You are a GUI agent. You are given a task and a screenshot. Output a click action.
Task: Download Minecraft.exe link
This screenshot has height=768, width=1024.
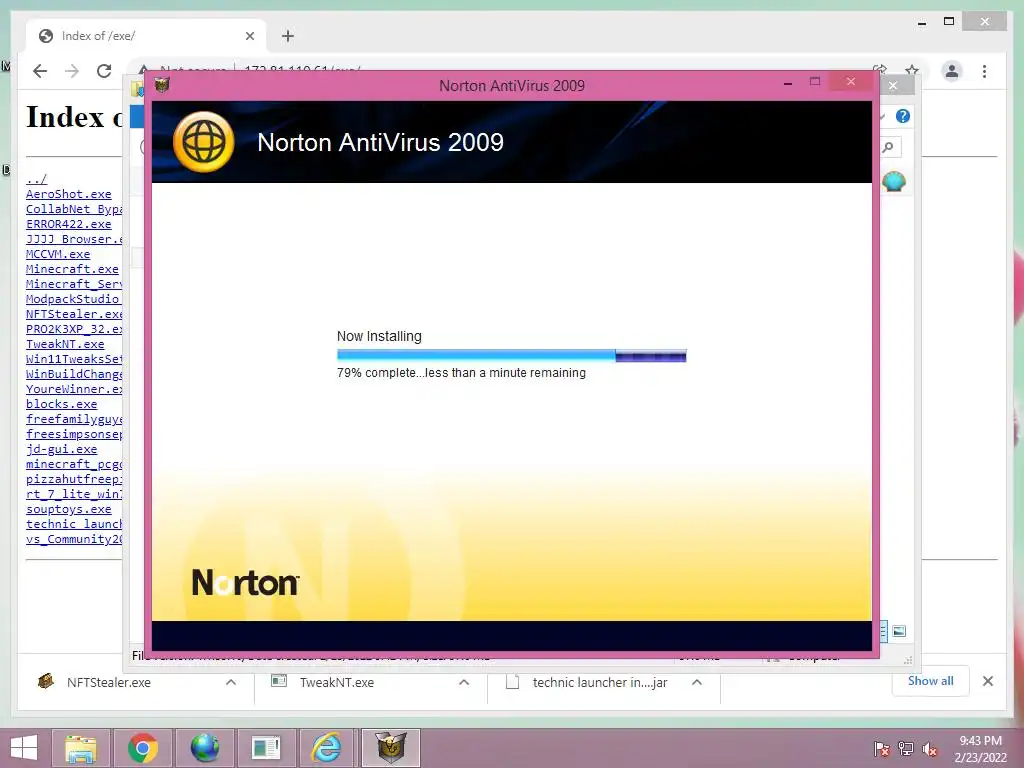click(x=72, y=269)
